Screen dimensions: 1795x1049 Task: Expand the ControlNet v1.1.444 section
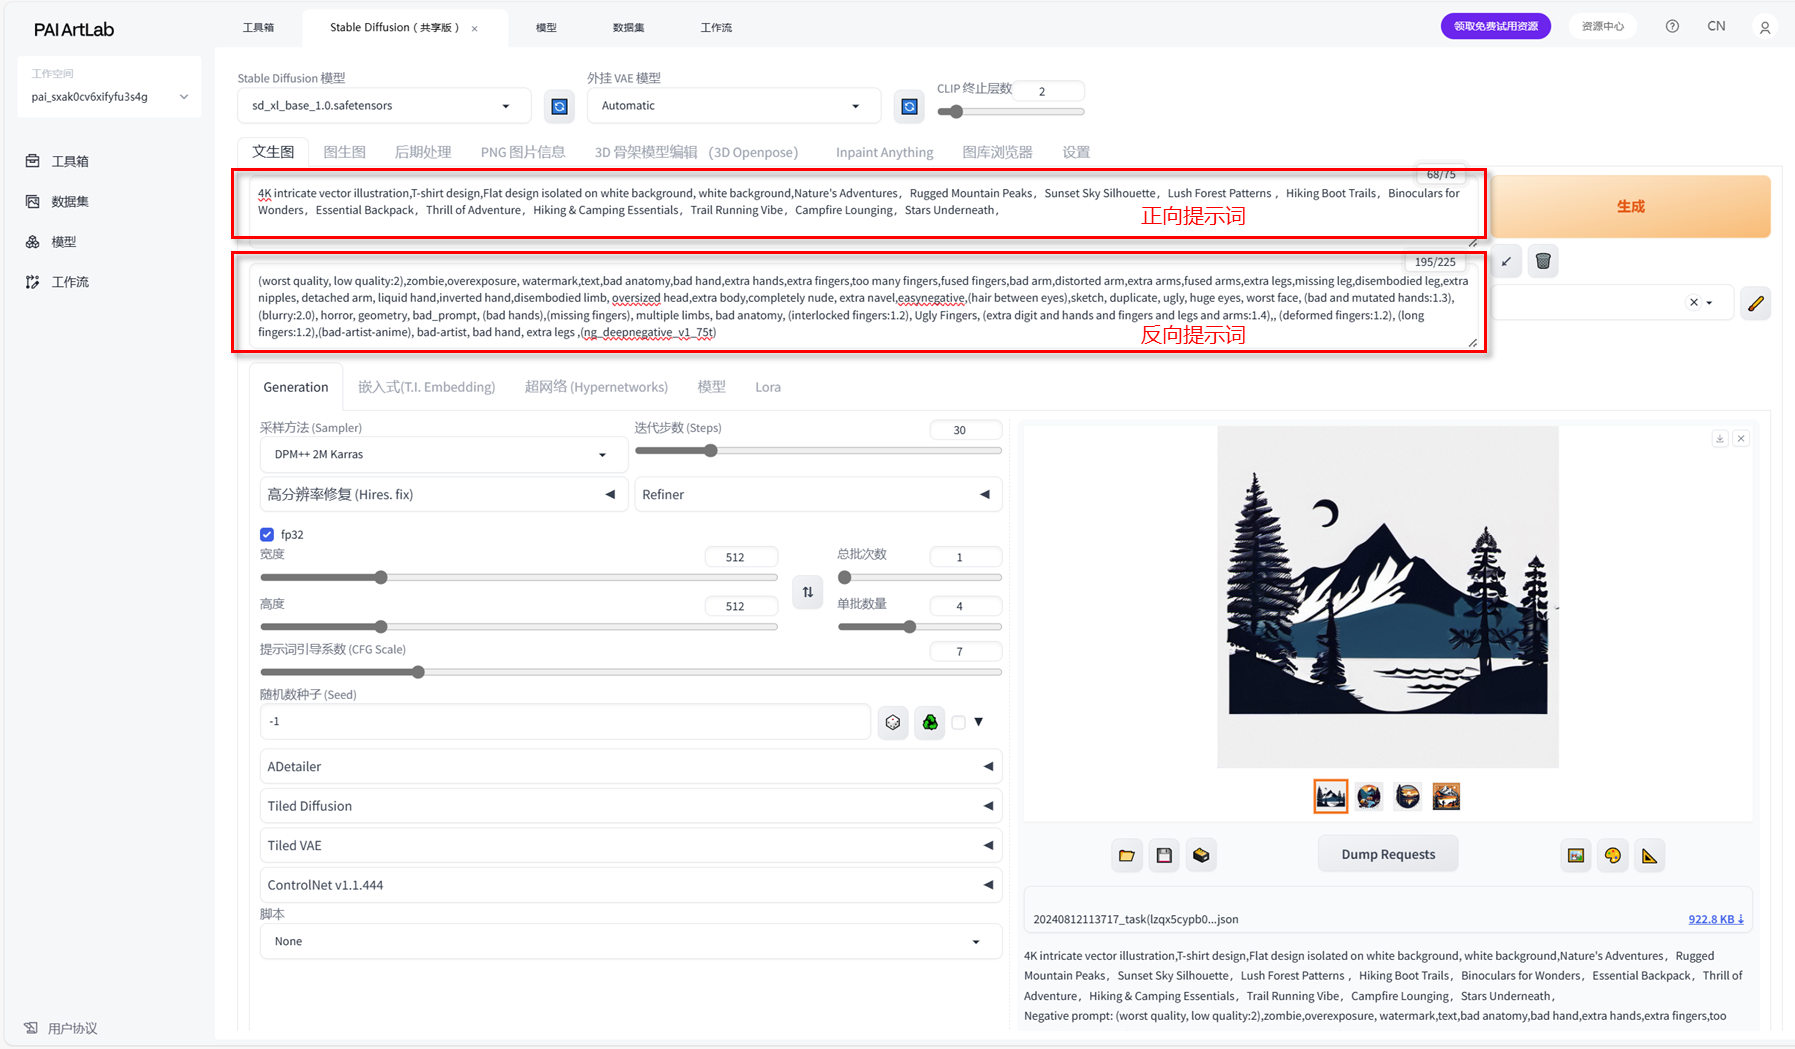click(x=631, y=885)
